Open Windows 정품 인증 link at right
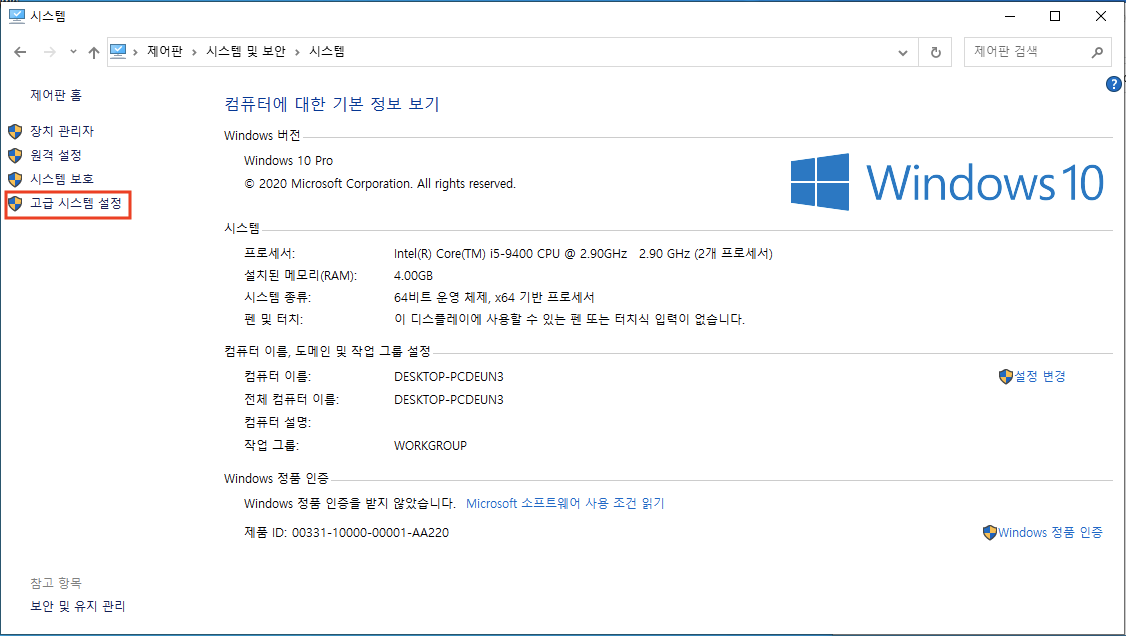The height and width of the screenshot is (636, 1126). point(1050,533)
